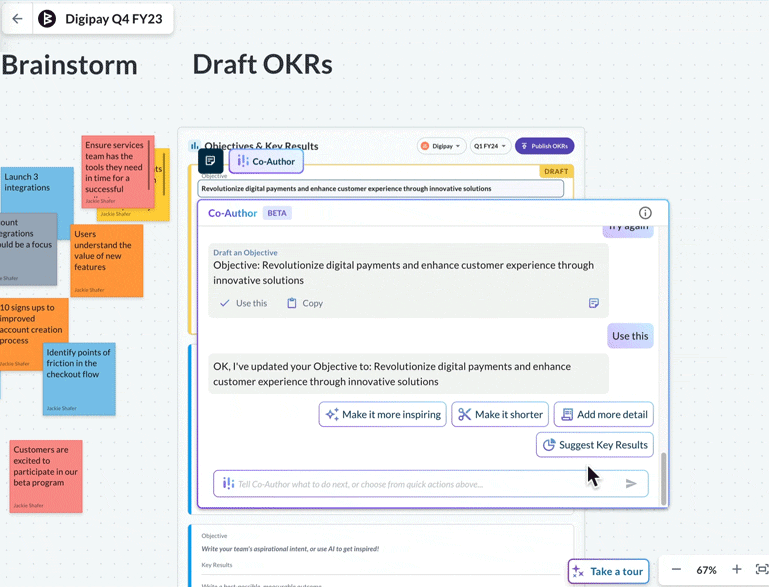Open the note icon beside Co-Author

point(210,161)
